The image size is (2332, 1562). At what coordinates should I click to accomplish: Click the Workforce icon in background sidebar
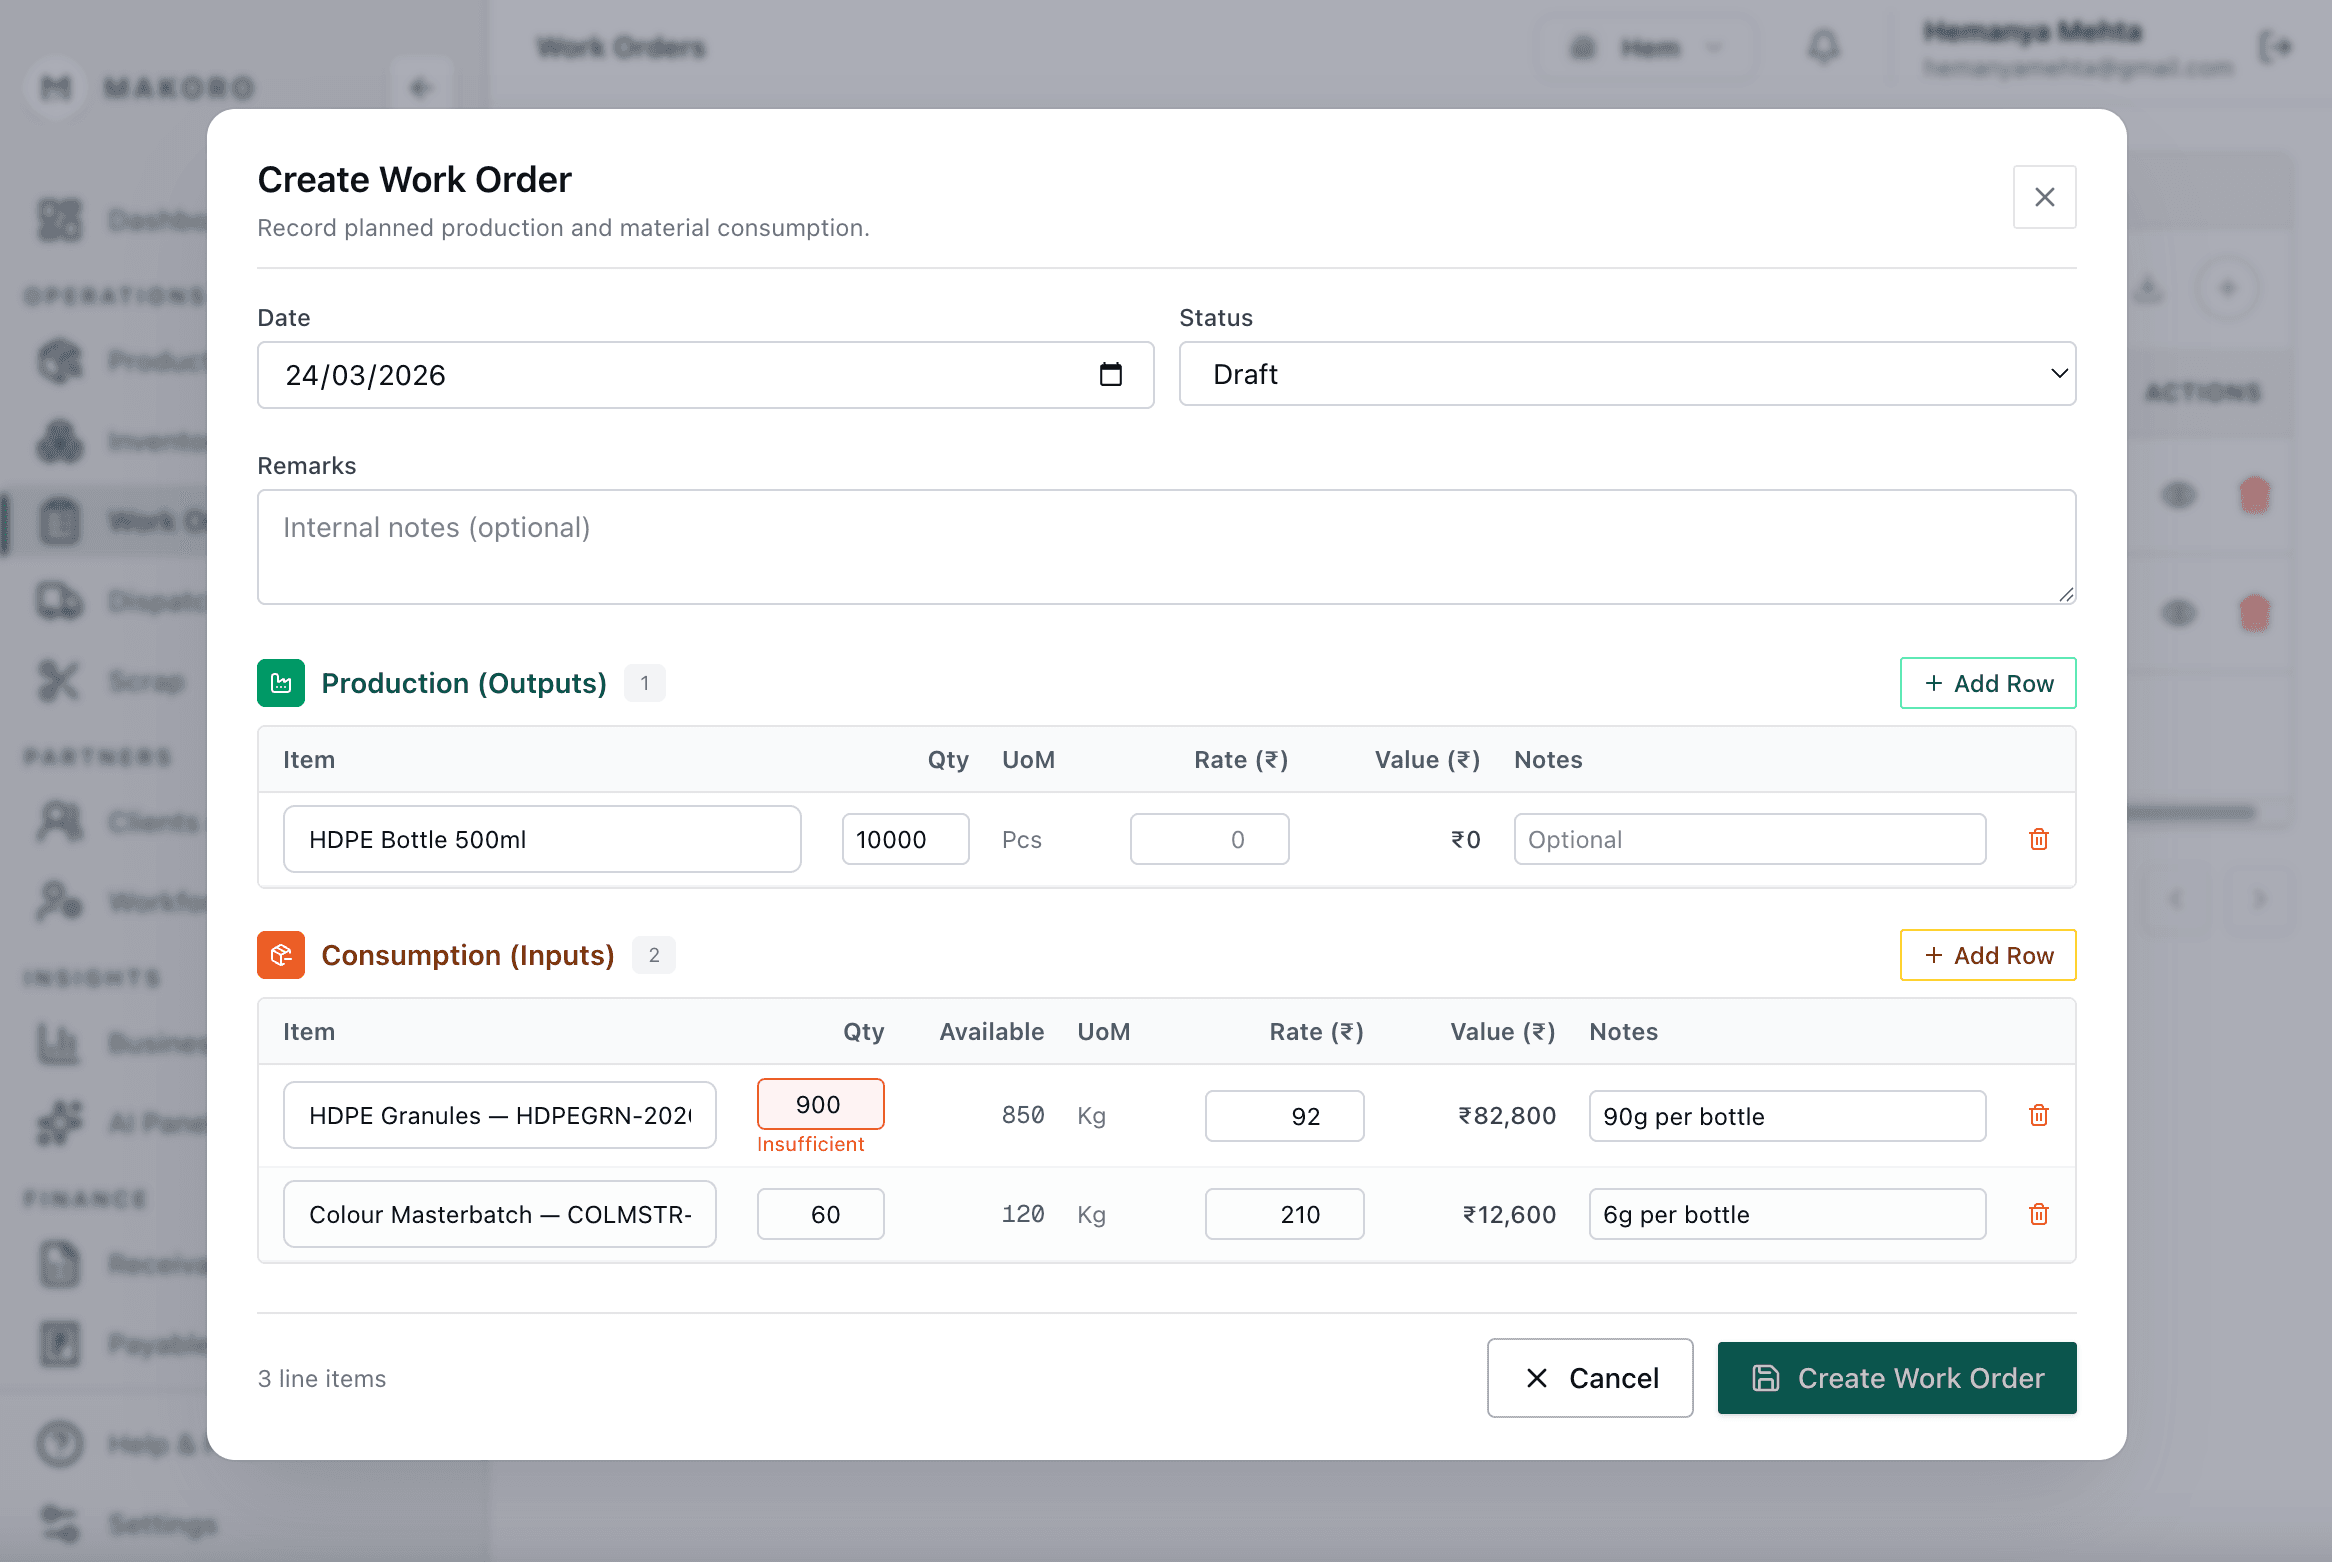(x=59, y=901)
